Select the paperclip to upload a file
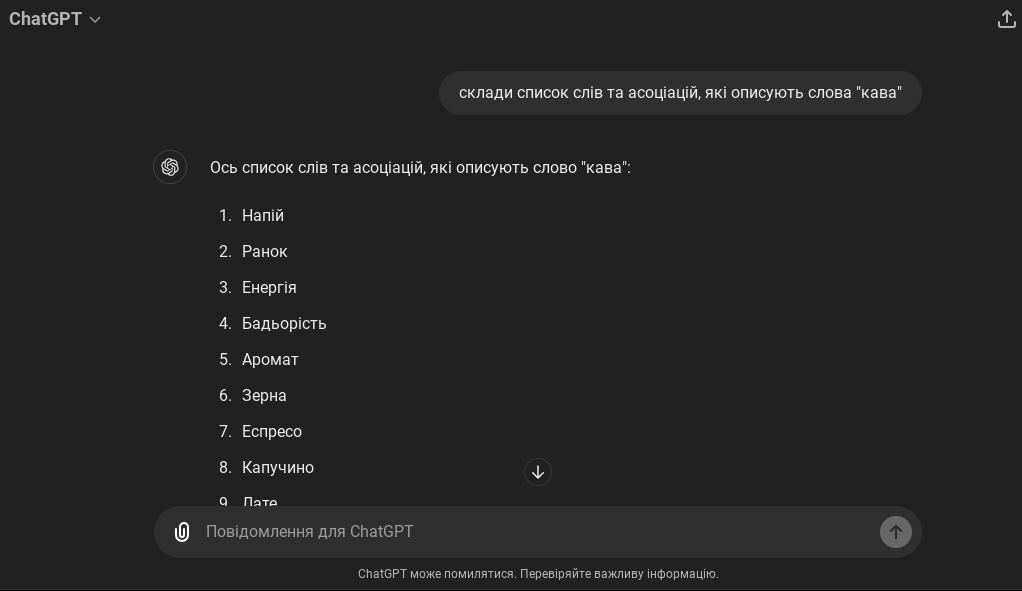 (x=182, y=532)
